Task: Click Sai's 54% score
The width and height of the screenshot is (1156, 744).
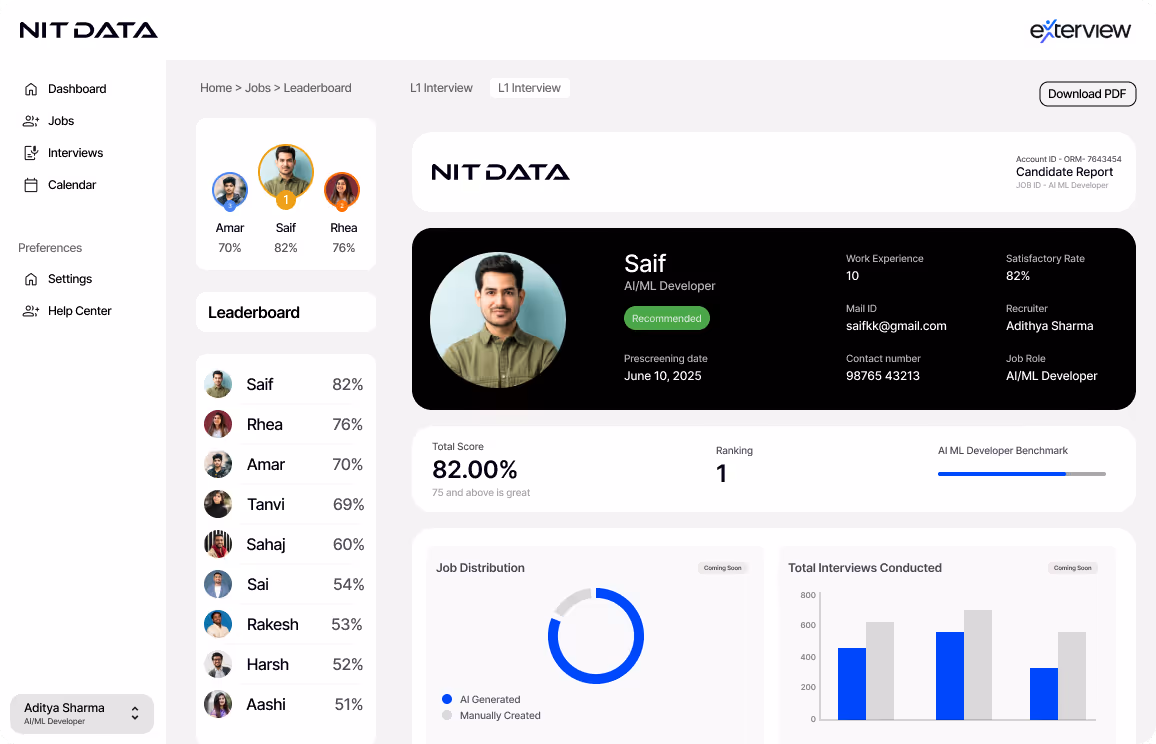Action: pyautogui.click(x=348, y=584)
